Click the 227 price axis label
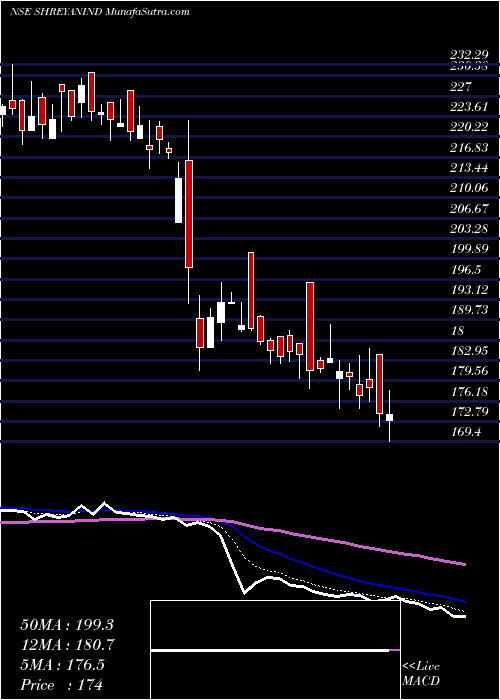Viewport: 500px width, 700px height. [x=461, y=87]
